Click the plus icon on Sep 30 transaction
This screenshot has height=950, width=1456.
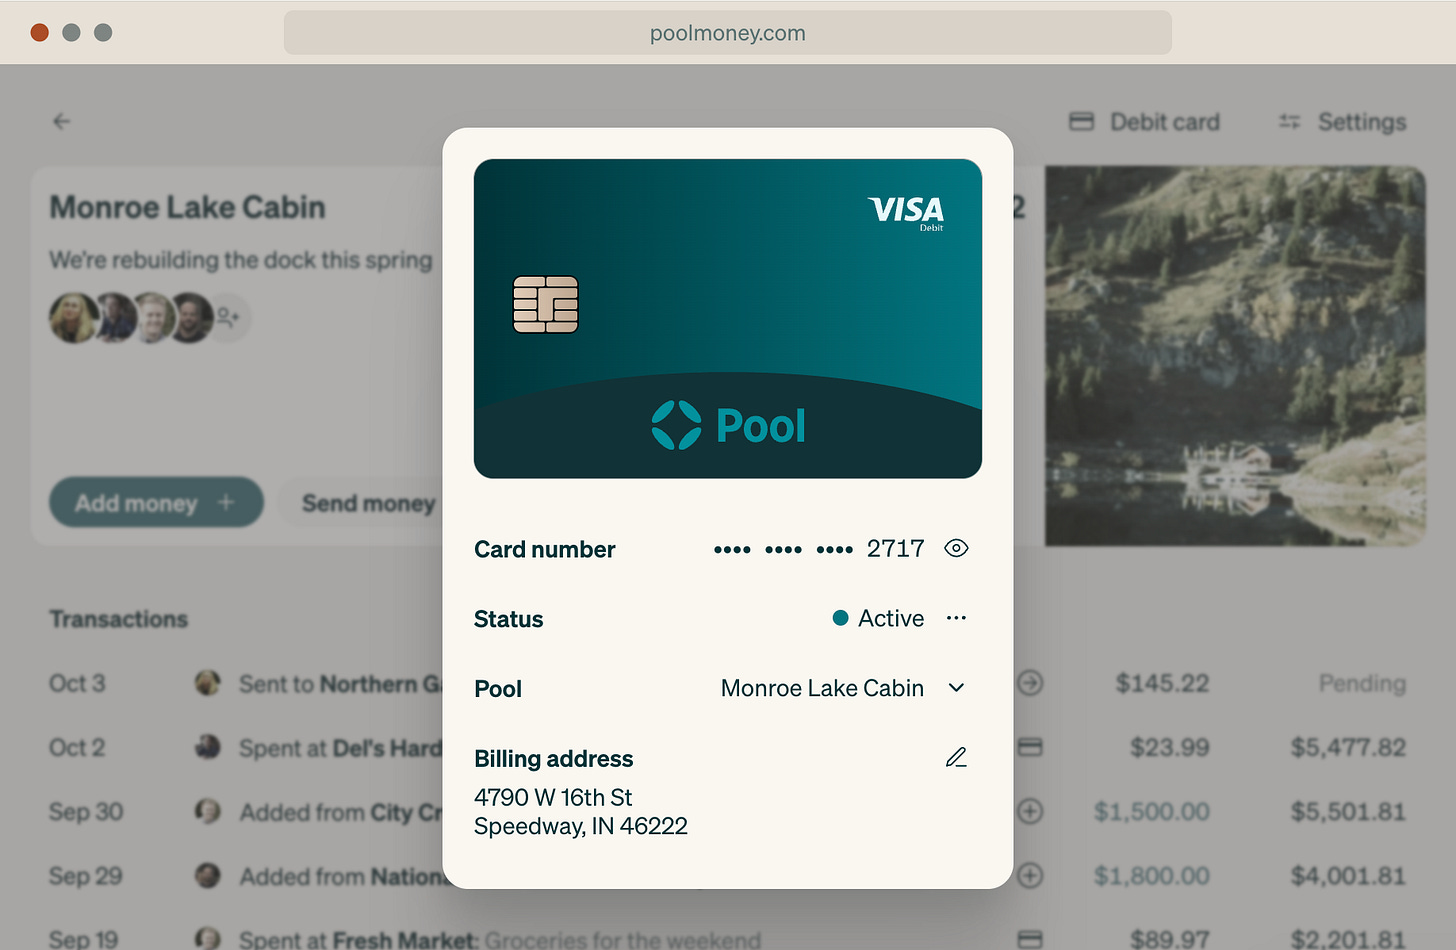1030,811
